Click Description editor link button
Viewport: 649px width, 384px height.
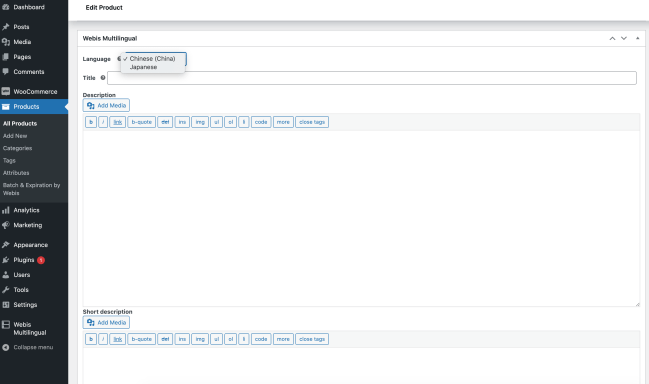tap(118, 122)
